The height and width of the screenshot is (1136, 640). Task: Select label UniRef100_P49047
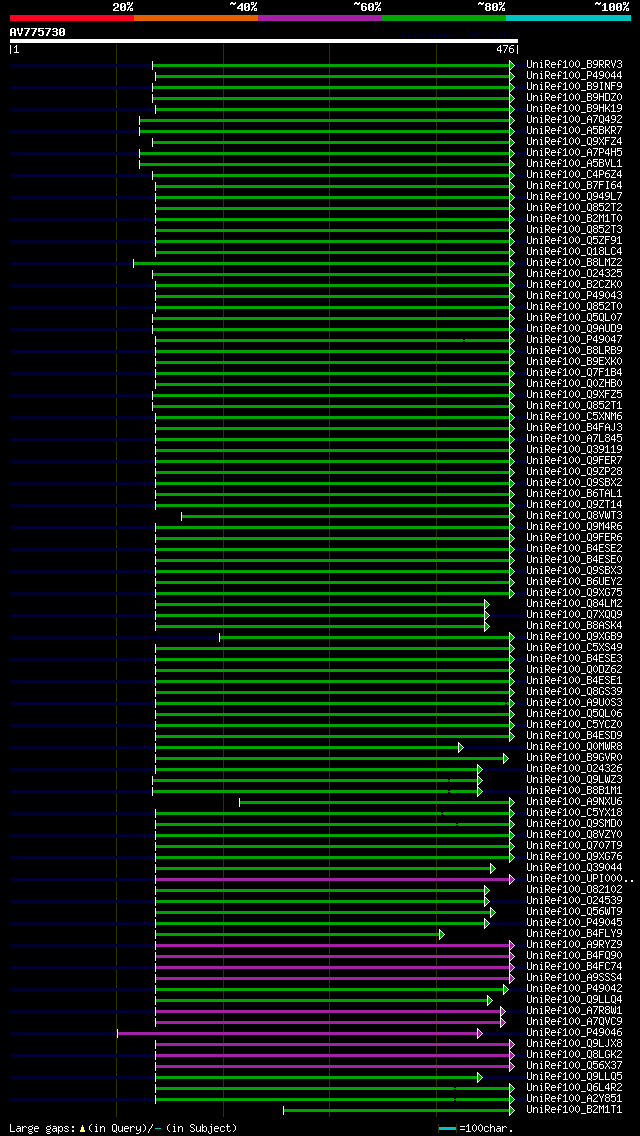(x=574, y=340)
